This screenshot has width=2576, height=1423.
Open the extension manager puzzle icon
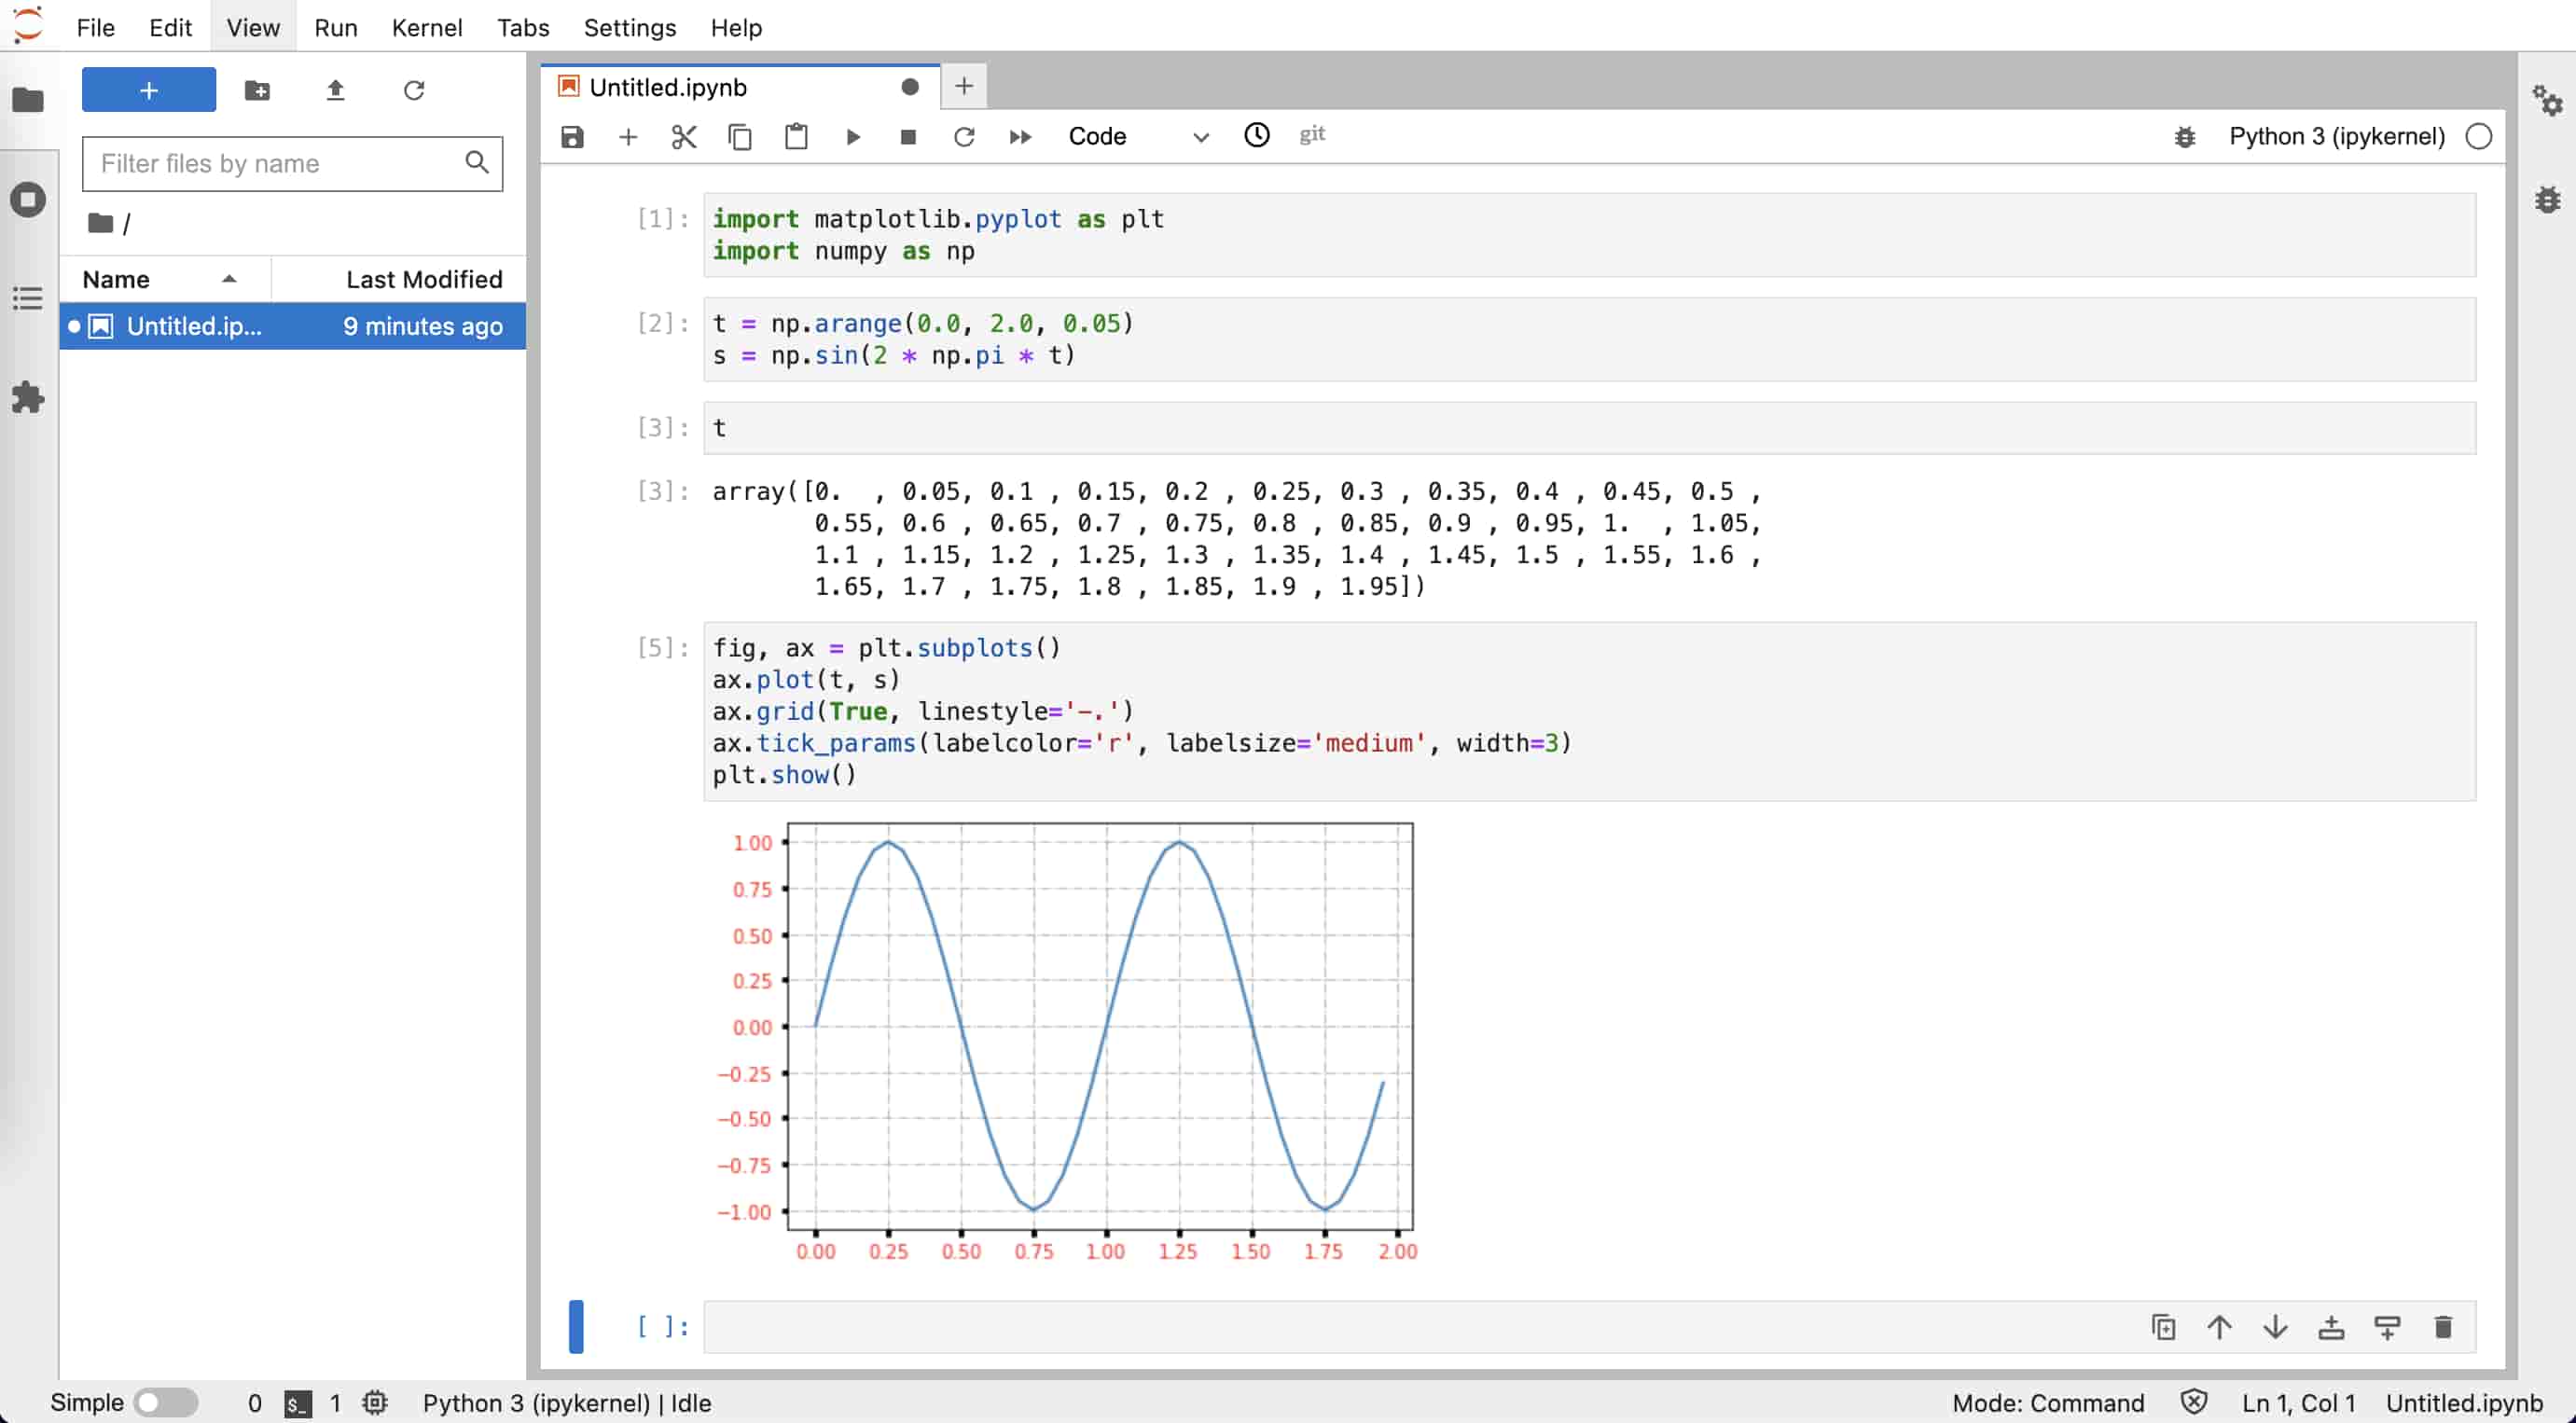28,397
